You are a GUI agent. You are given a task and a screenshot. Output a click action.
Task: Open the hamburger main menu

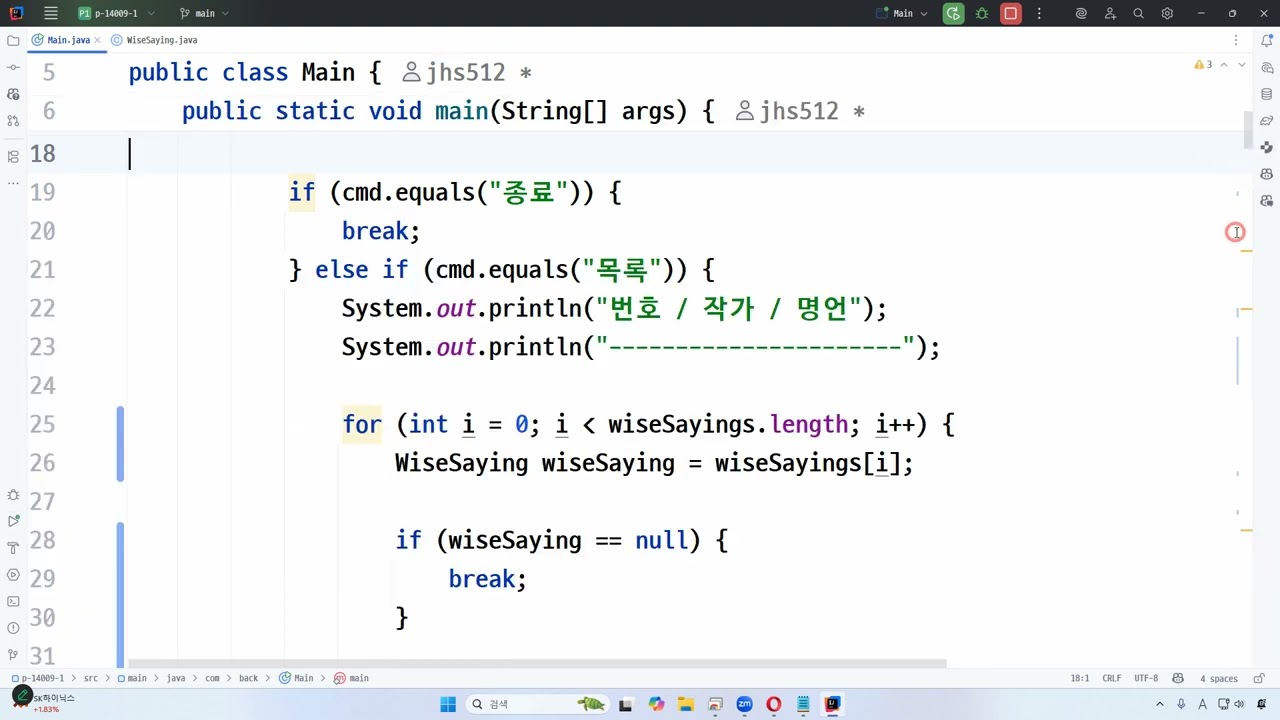click(x=51, y=14)
